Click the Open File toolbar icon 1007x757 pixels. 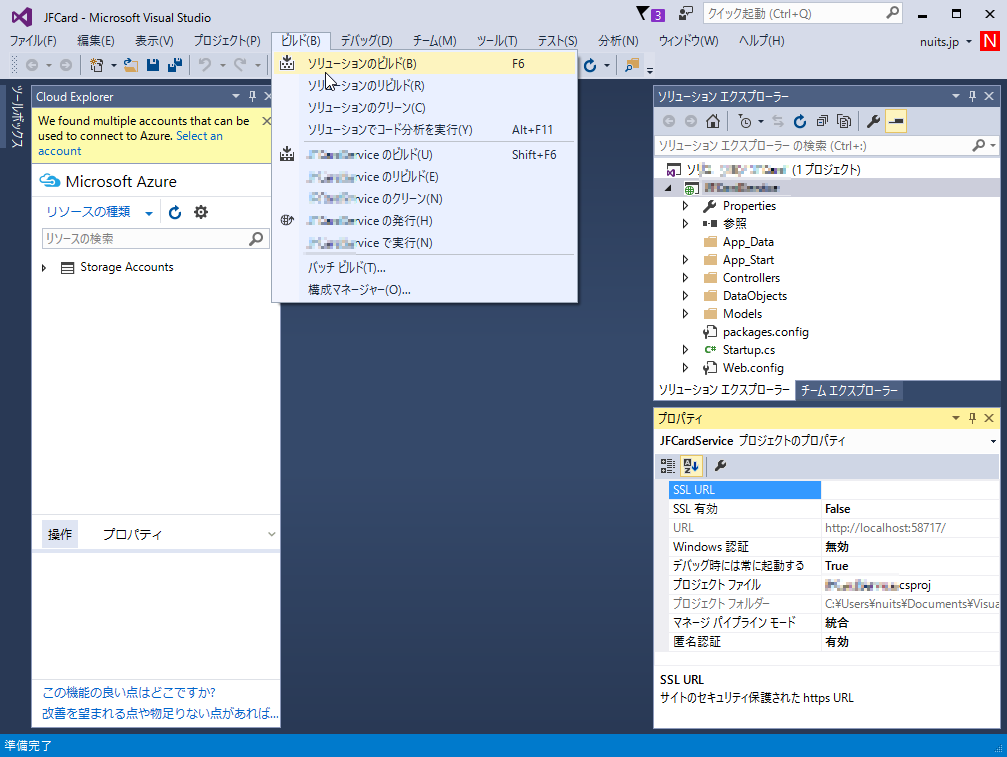point(131,65)
